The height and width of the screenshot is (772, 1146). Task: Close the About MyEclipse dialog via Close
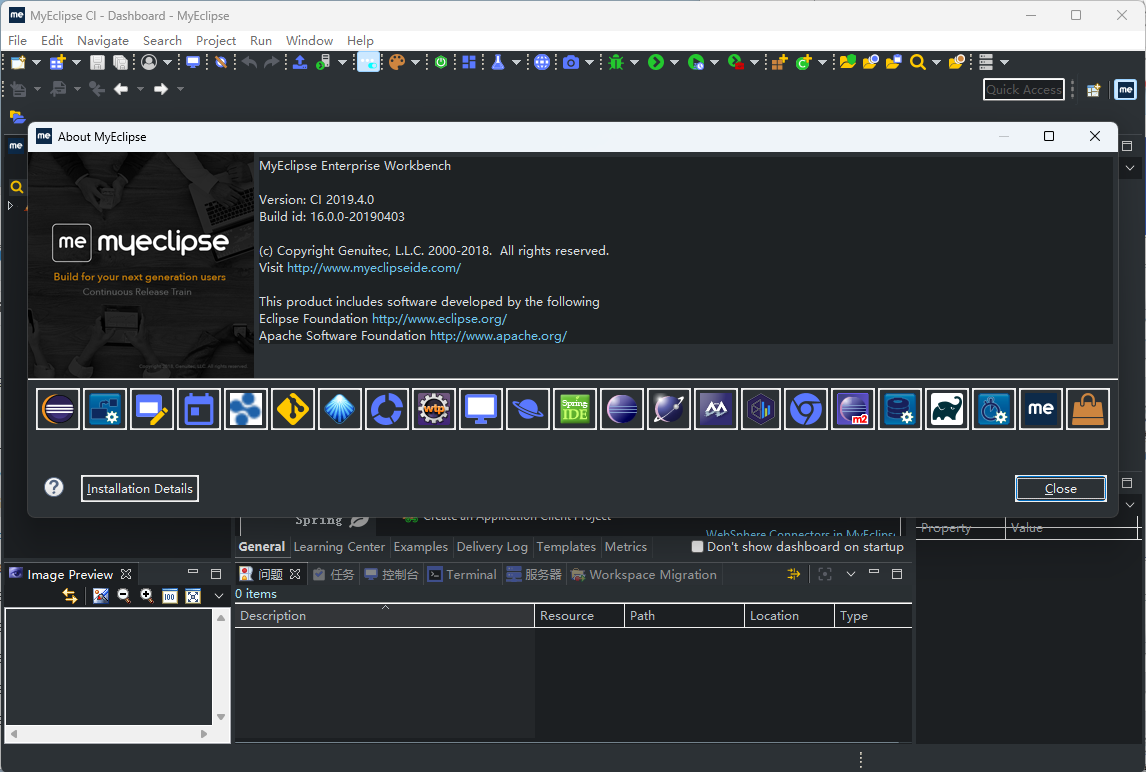point(1060,489)
